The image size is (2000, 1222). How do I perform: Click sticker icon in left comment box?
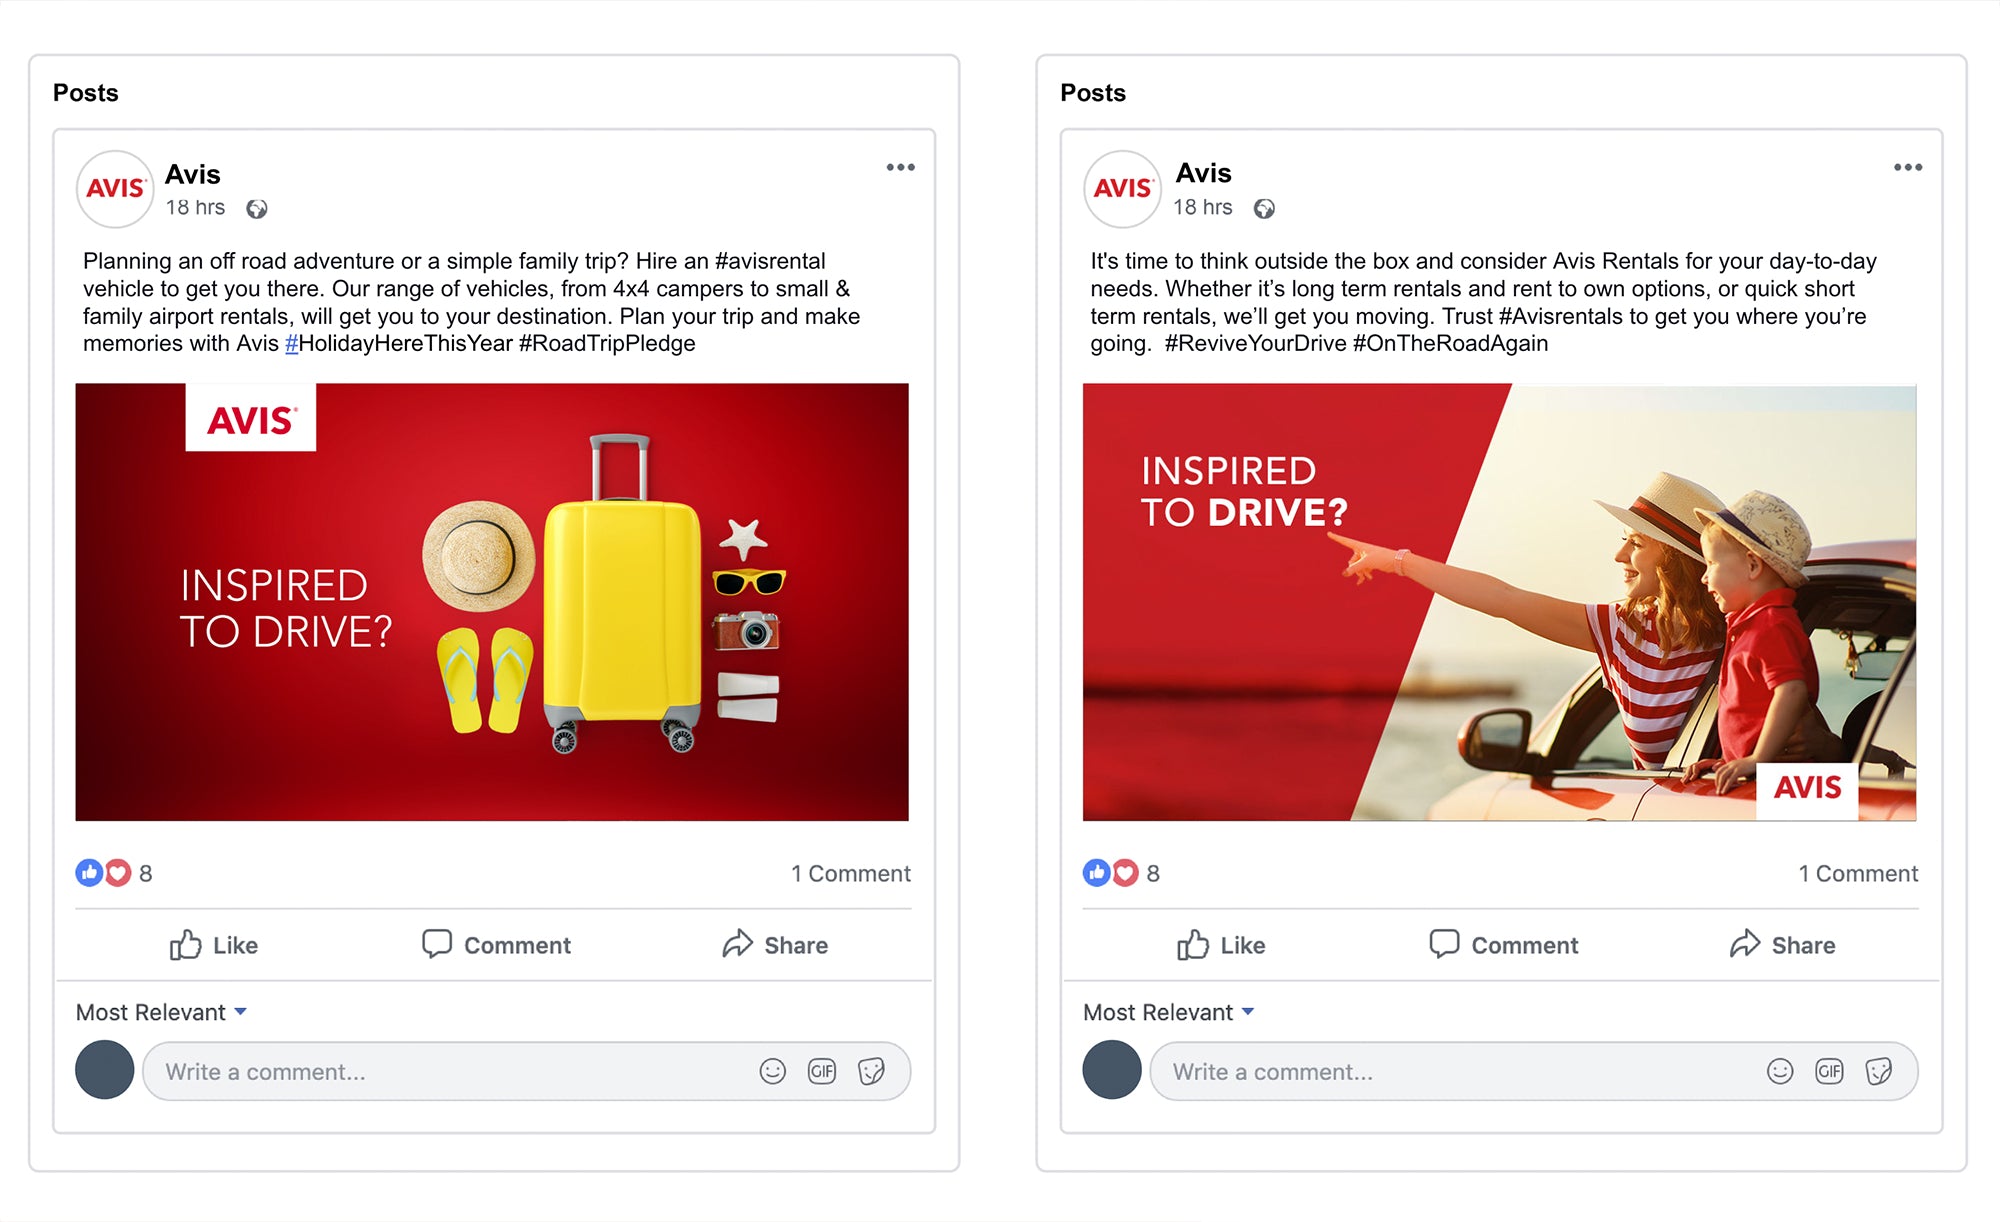coord(871,1071)
